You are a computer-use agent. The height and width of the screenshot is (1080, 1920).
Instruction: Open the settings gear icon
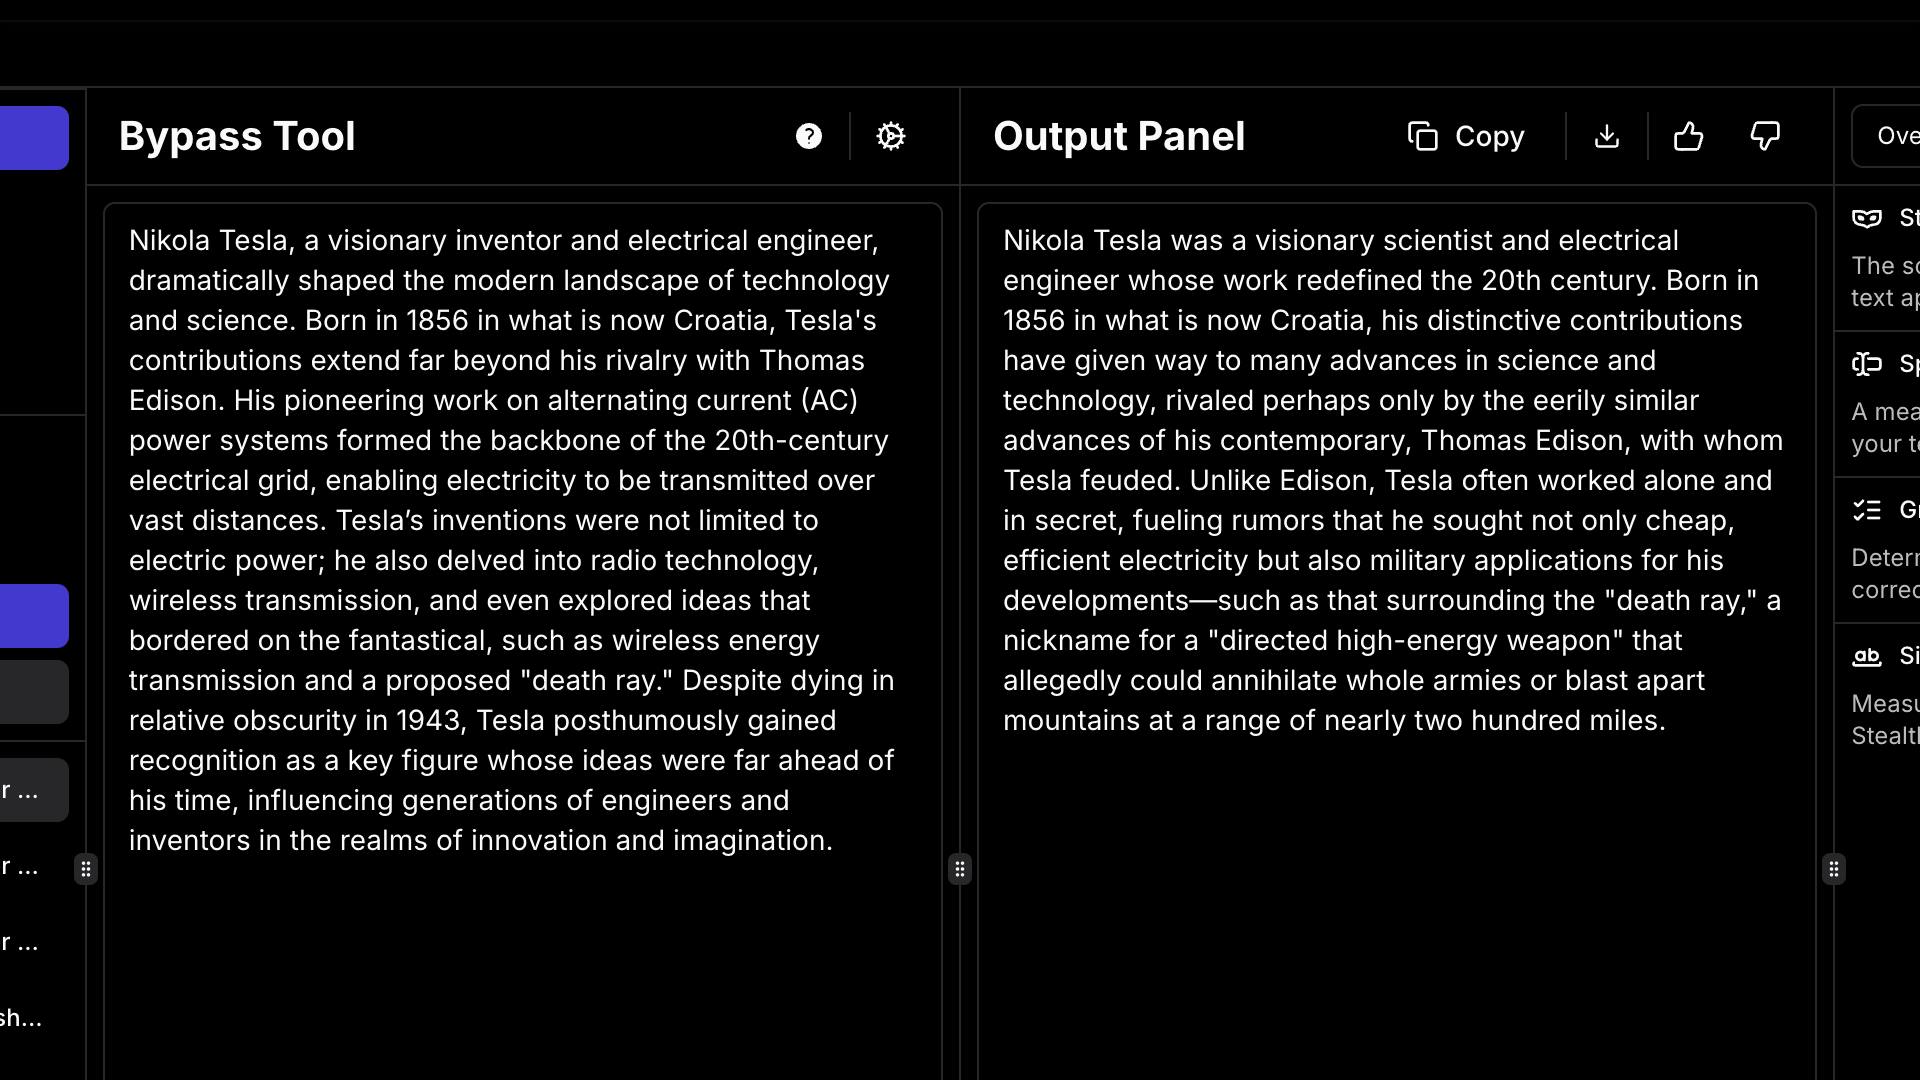(891, 136)
